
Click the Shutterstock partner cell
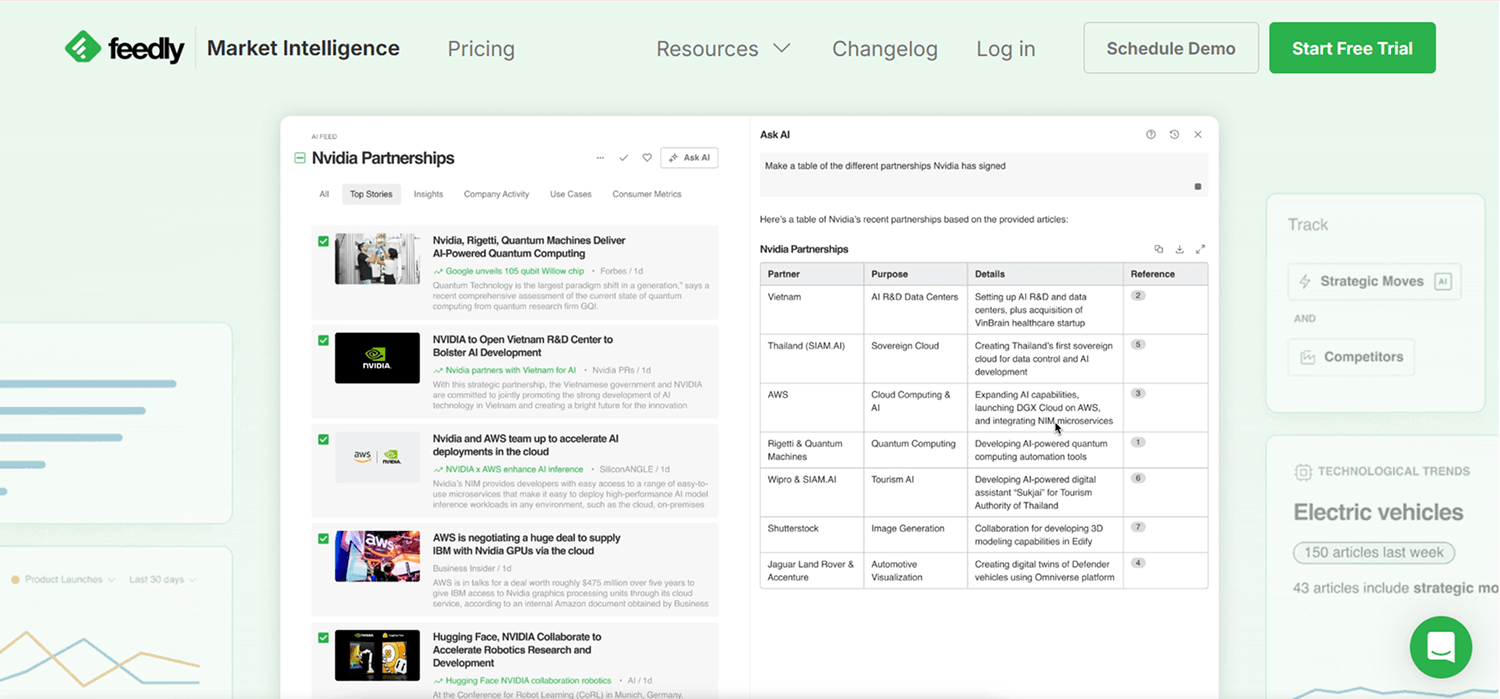click(x=812, y=534)
